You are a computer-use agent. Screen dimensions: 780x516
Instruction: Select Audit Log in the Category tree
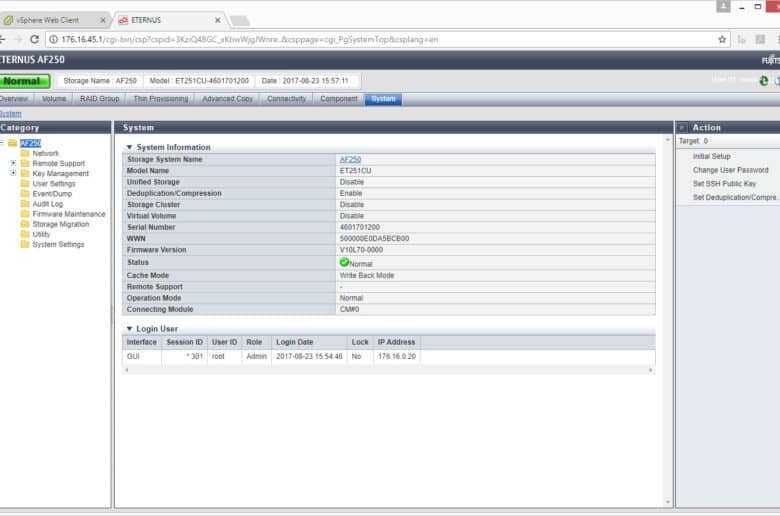(47, 204)
